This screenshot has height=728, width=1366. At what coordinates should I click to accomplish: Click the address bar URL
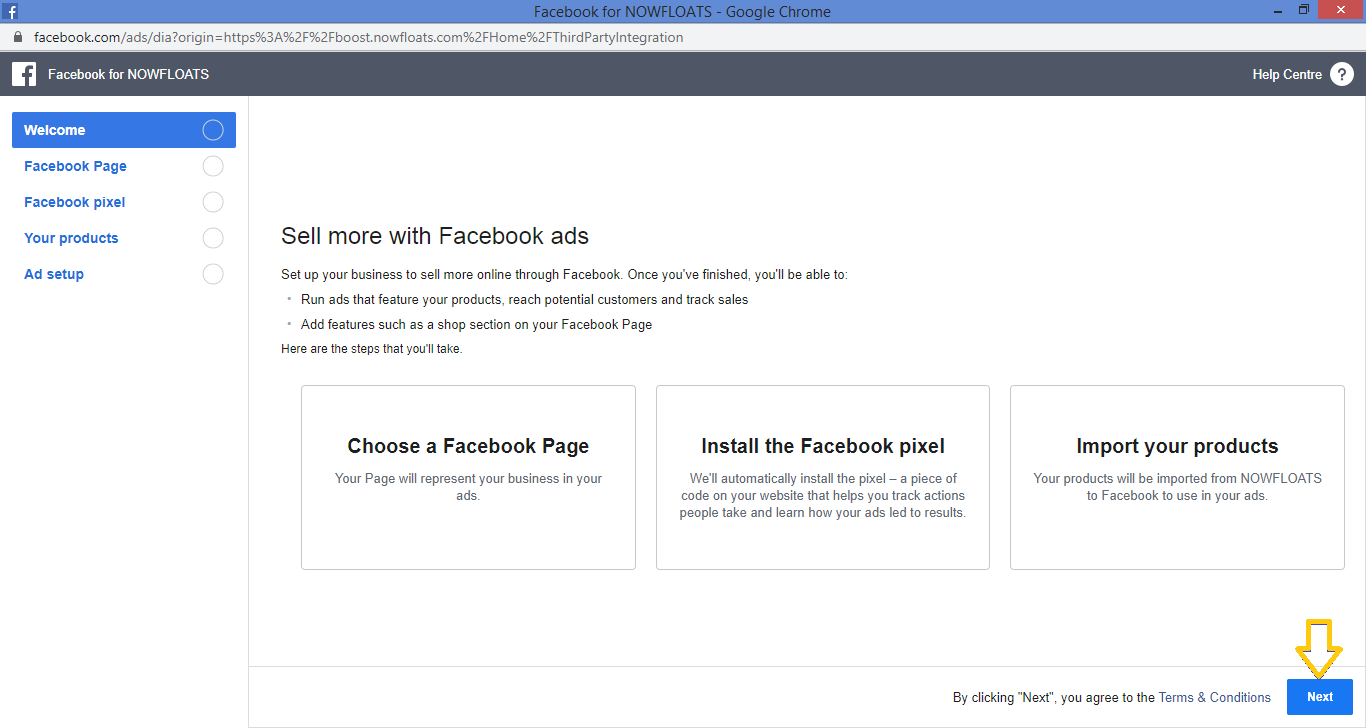(359, 37)
